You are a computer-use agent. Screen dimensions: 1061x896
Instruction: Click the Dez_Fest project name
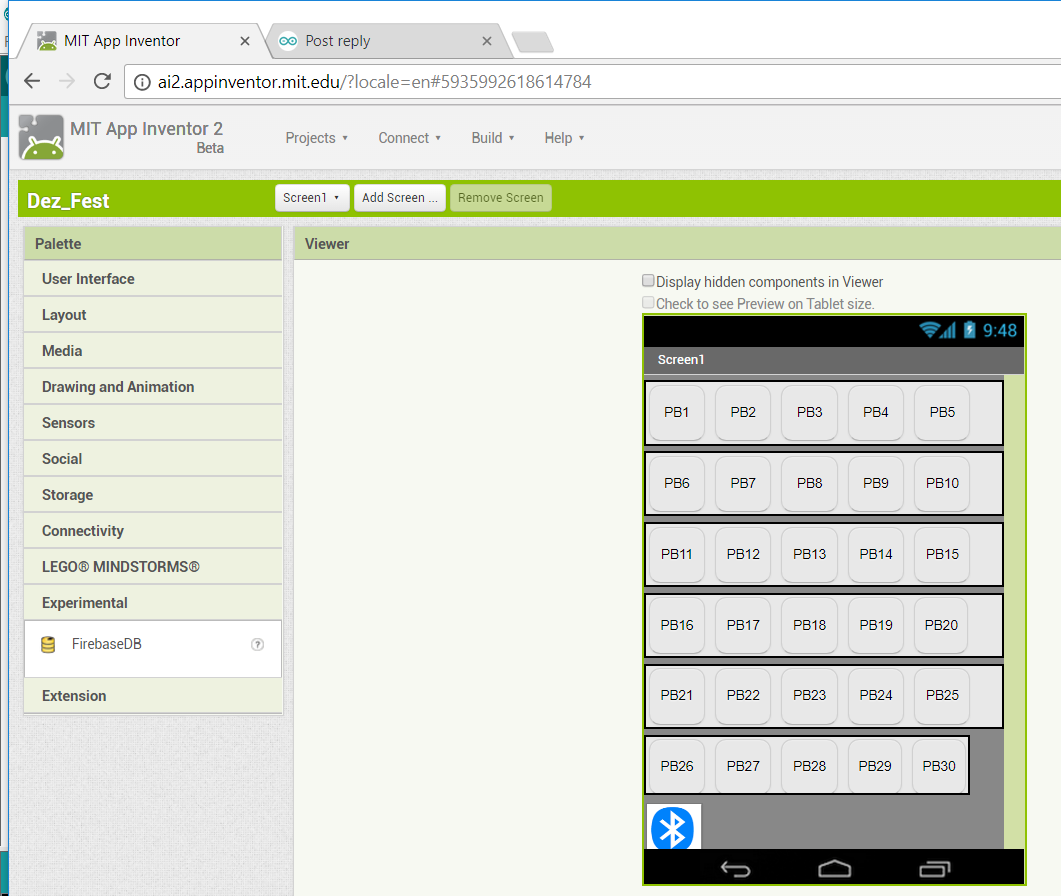click(68, 201)
